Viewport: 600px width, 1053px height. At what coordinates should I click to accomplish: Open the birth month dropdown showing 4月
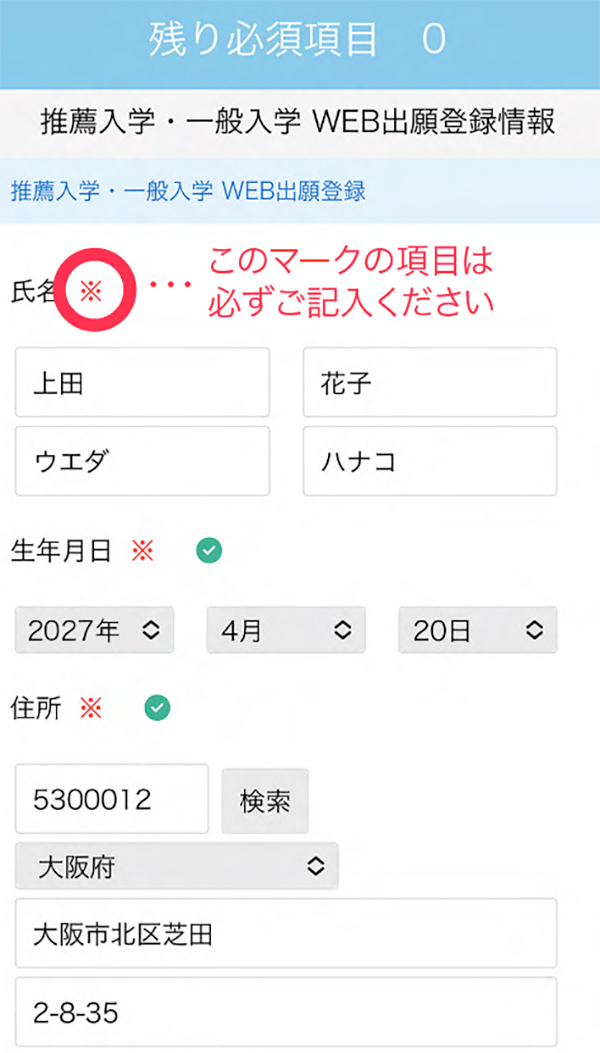285,630
